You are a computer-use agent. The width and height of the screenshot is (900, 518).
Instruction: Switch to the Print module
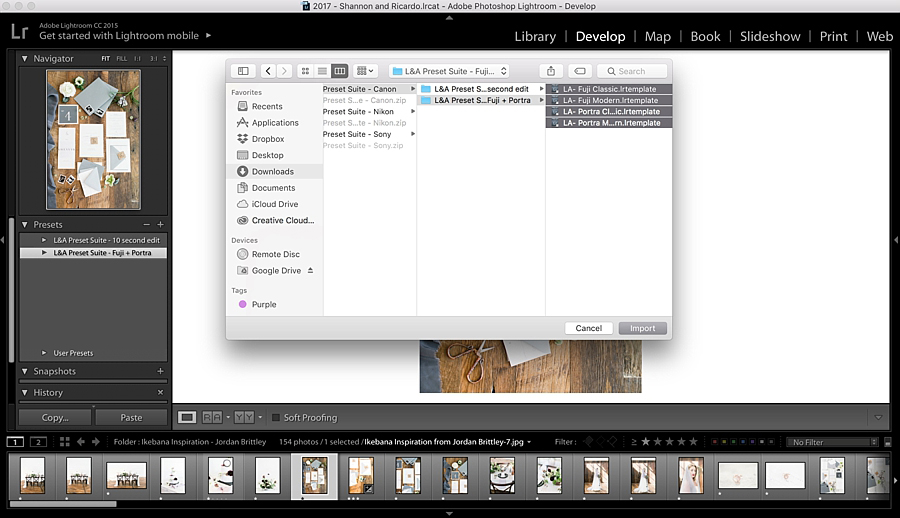coord(833,36)
